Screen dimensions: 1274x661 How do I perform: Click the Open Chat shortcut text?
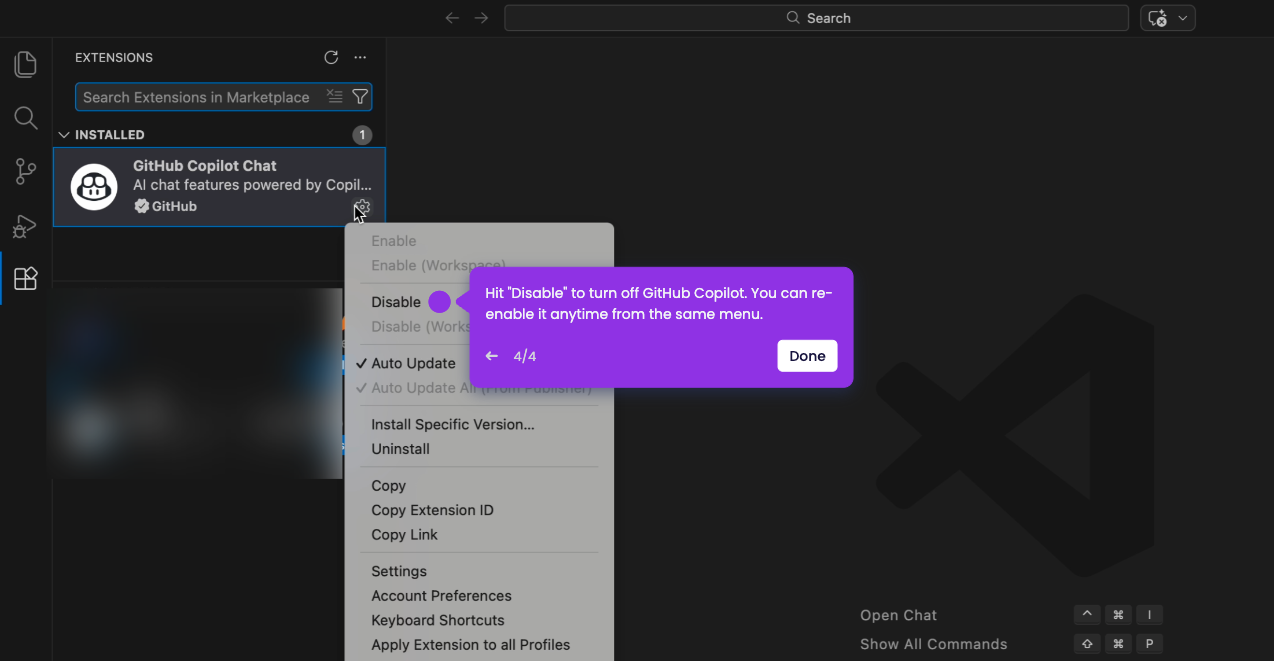[x=899, y=615]
